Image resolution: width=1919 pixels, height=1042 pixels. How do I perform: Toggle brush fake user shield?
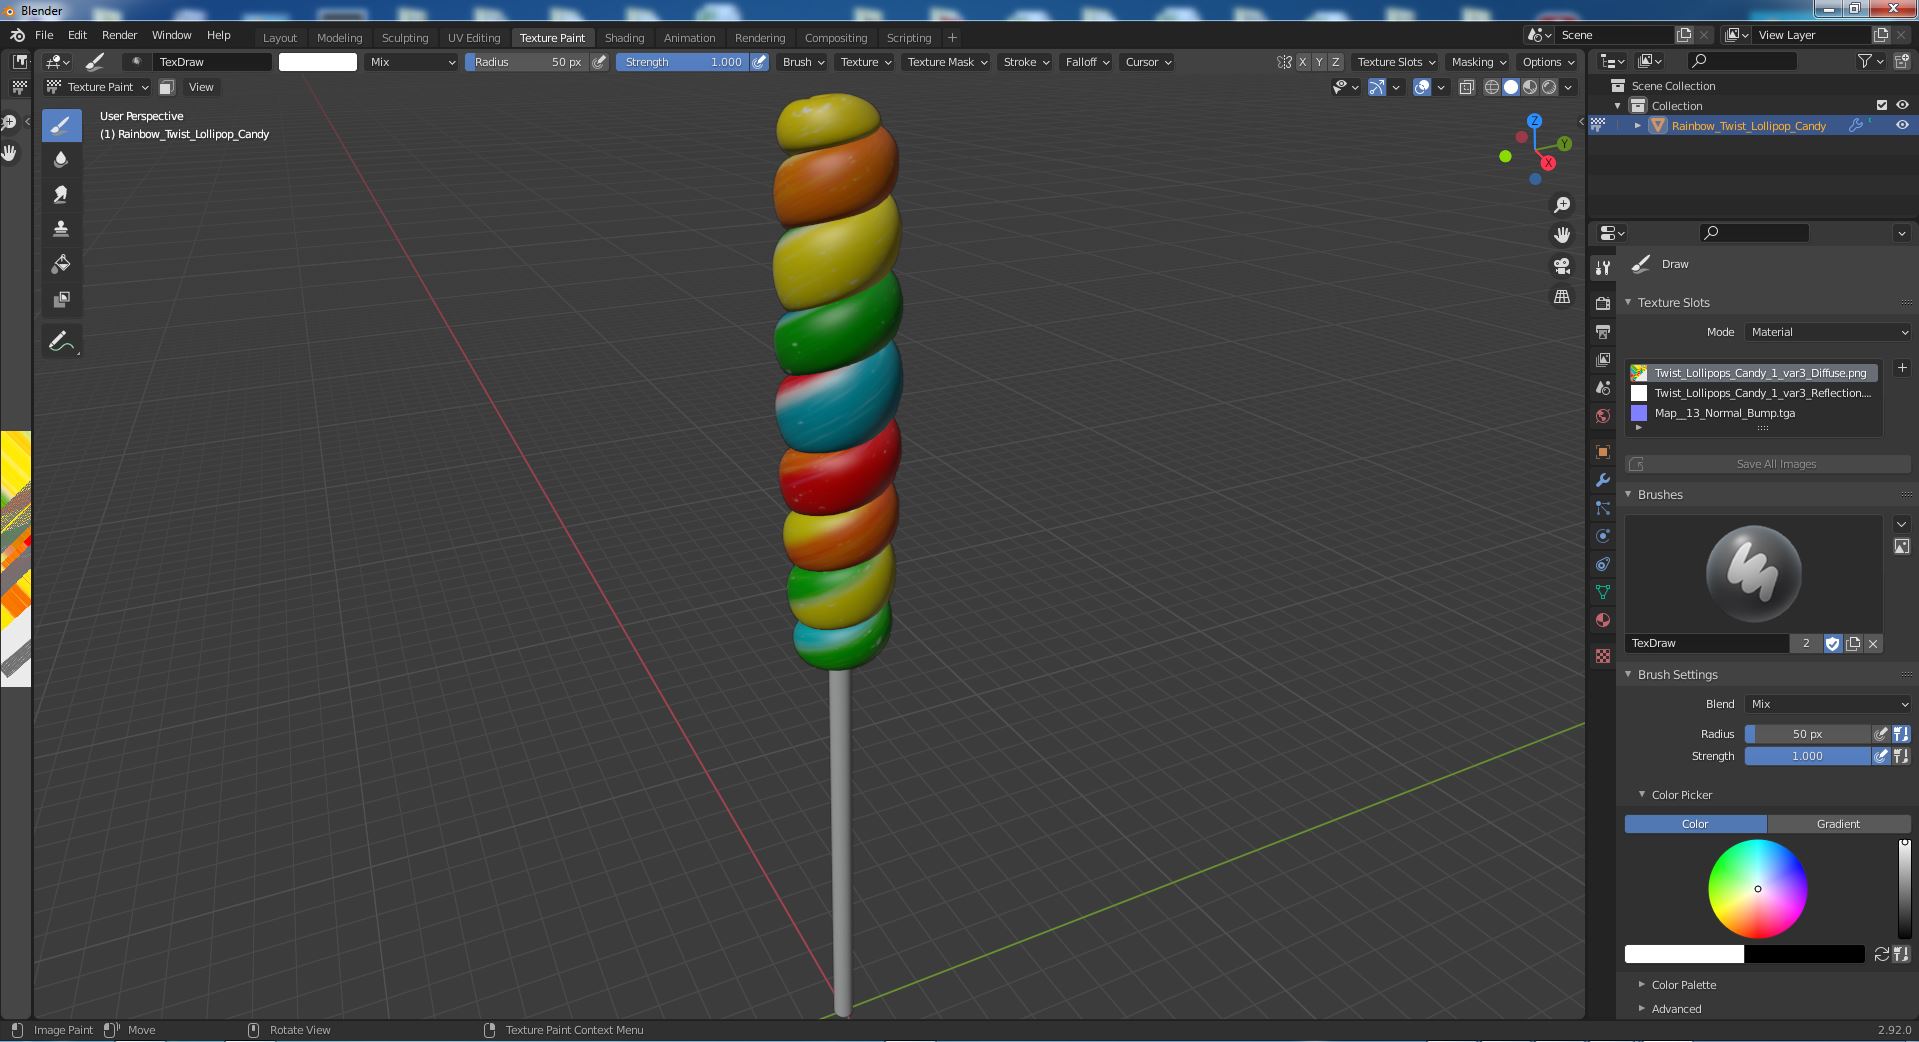pos(1832,643)
